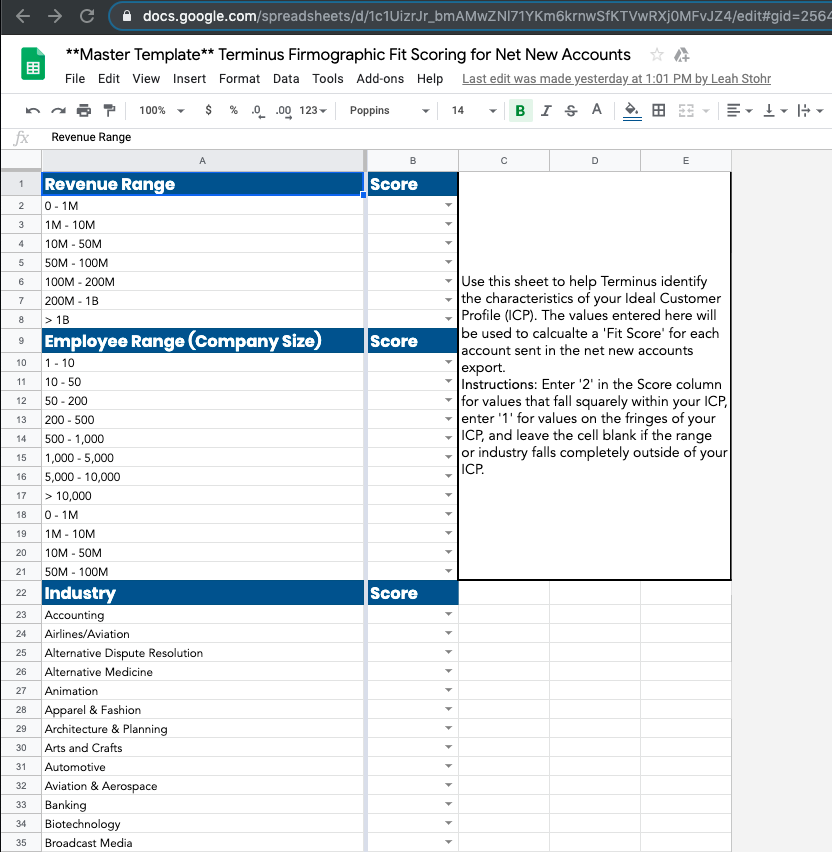
Task: Select the Employee Range header cell
Action: tap(203, 341)
